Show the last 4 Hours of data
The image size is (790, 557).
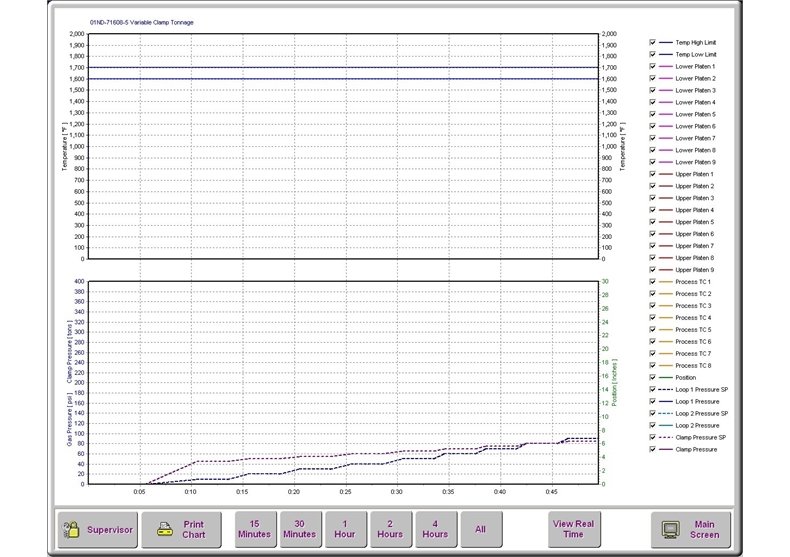pos(435,528)
